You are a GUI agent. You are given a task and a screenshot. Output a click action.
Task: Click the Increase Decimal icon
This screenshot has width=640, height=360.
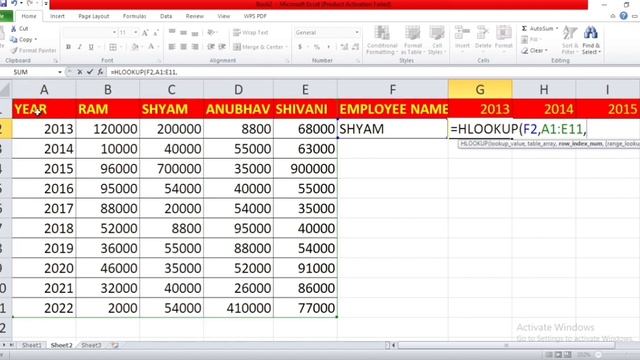(344, 47)
